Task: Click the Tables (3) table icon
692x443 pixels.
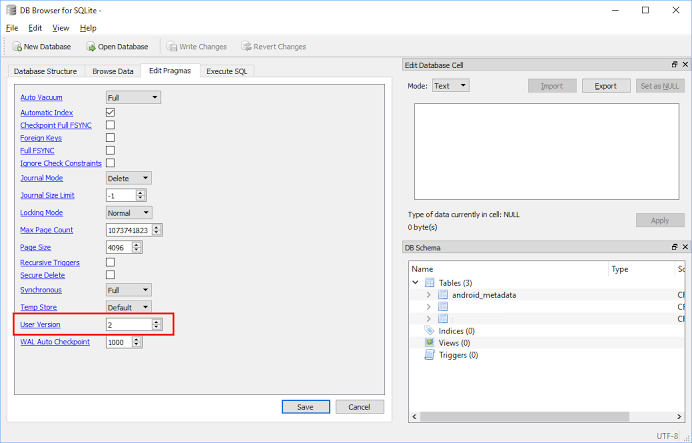Action: click(429, 282)
